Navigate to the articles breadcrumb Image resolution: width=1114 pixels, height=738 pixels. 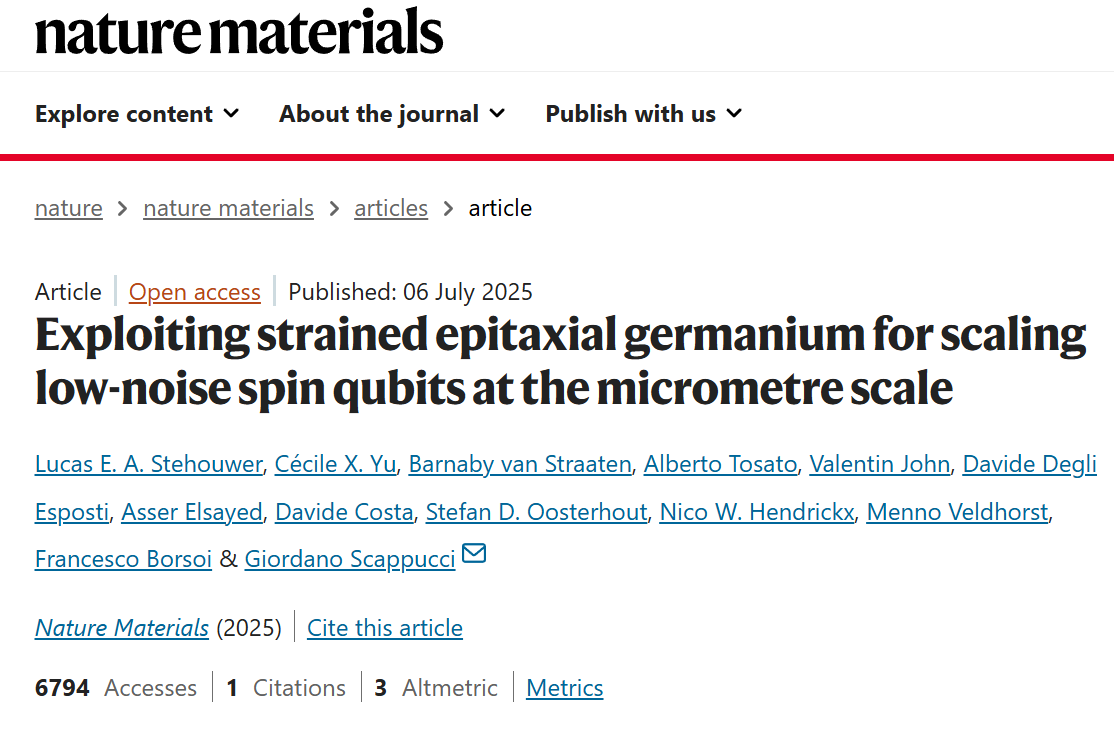tap(391, 208)
